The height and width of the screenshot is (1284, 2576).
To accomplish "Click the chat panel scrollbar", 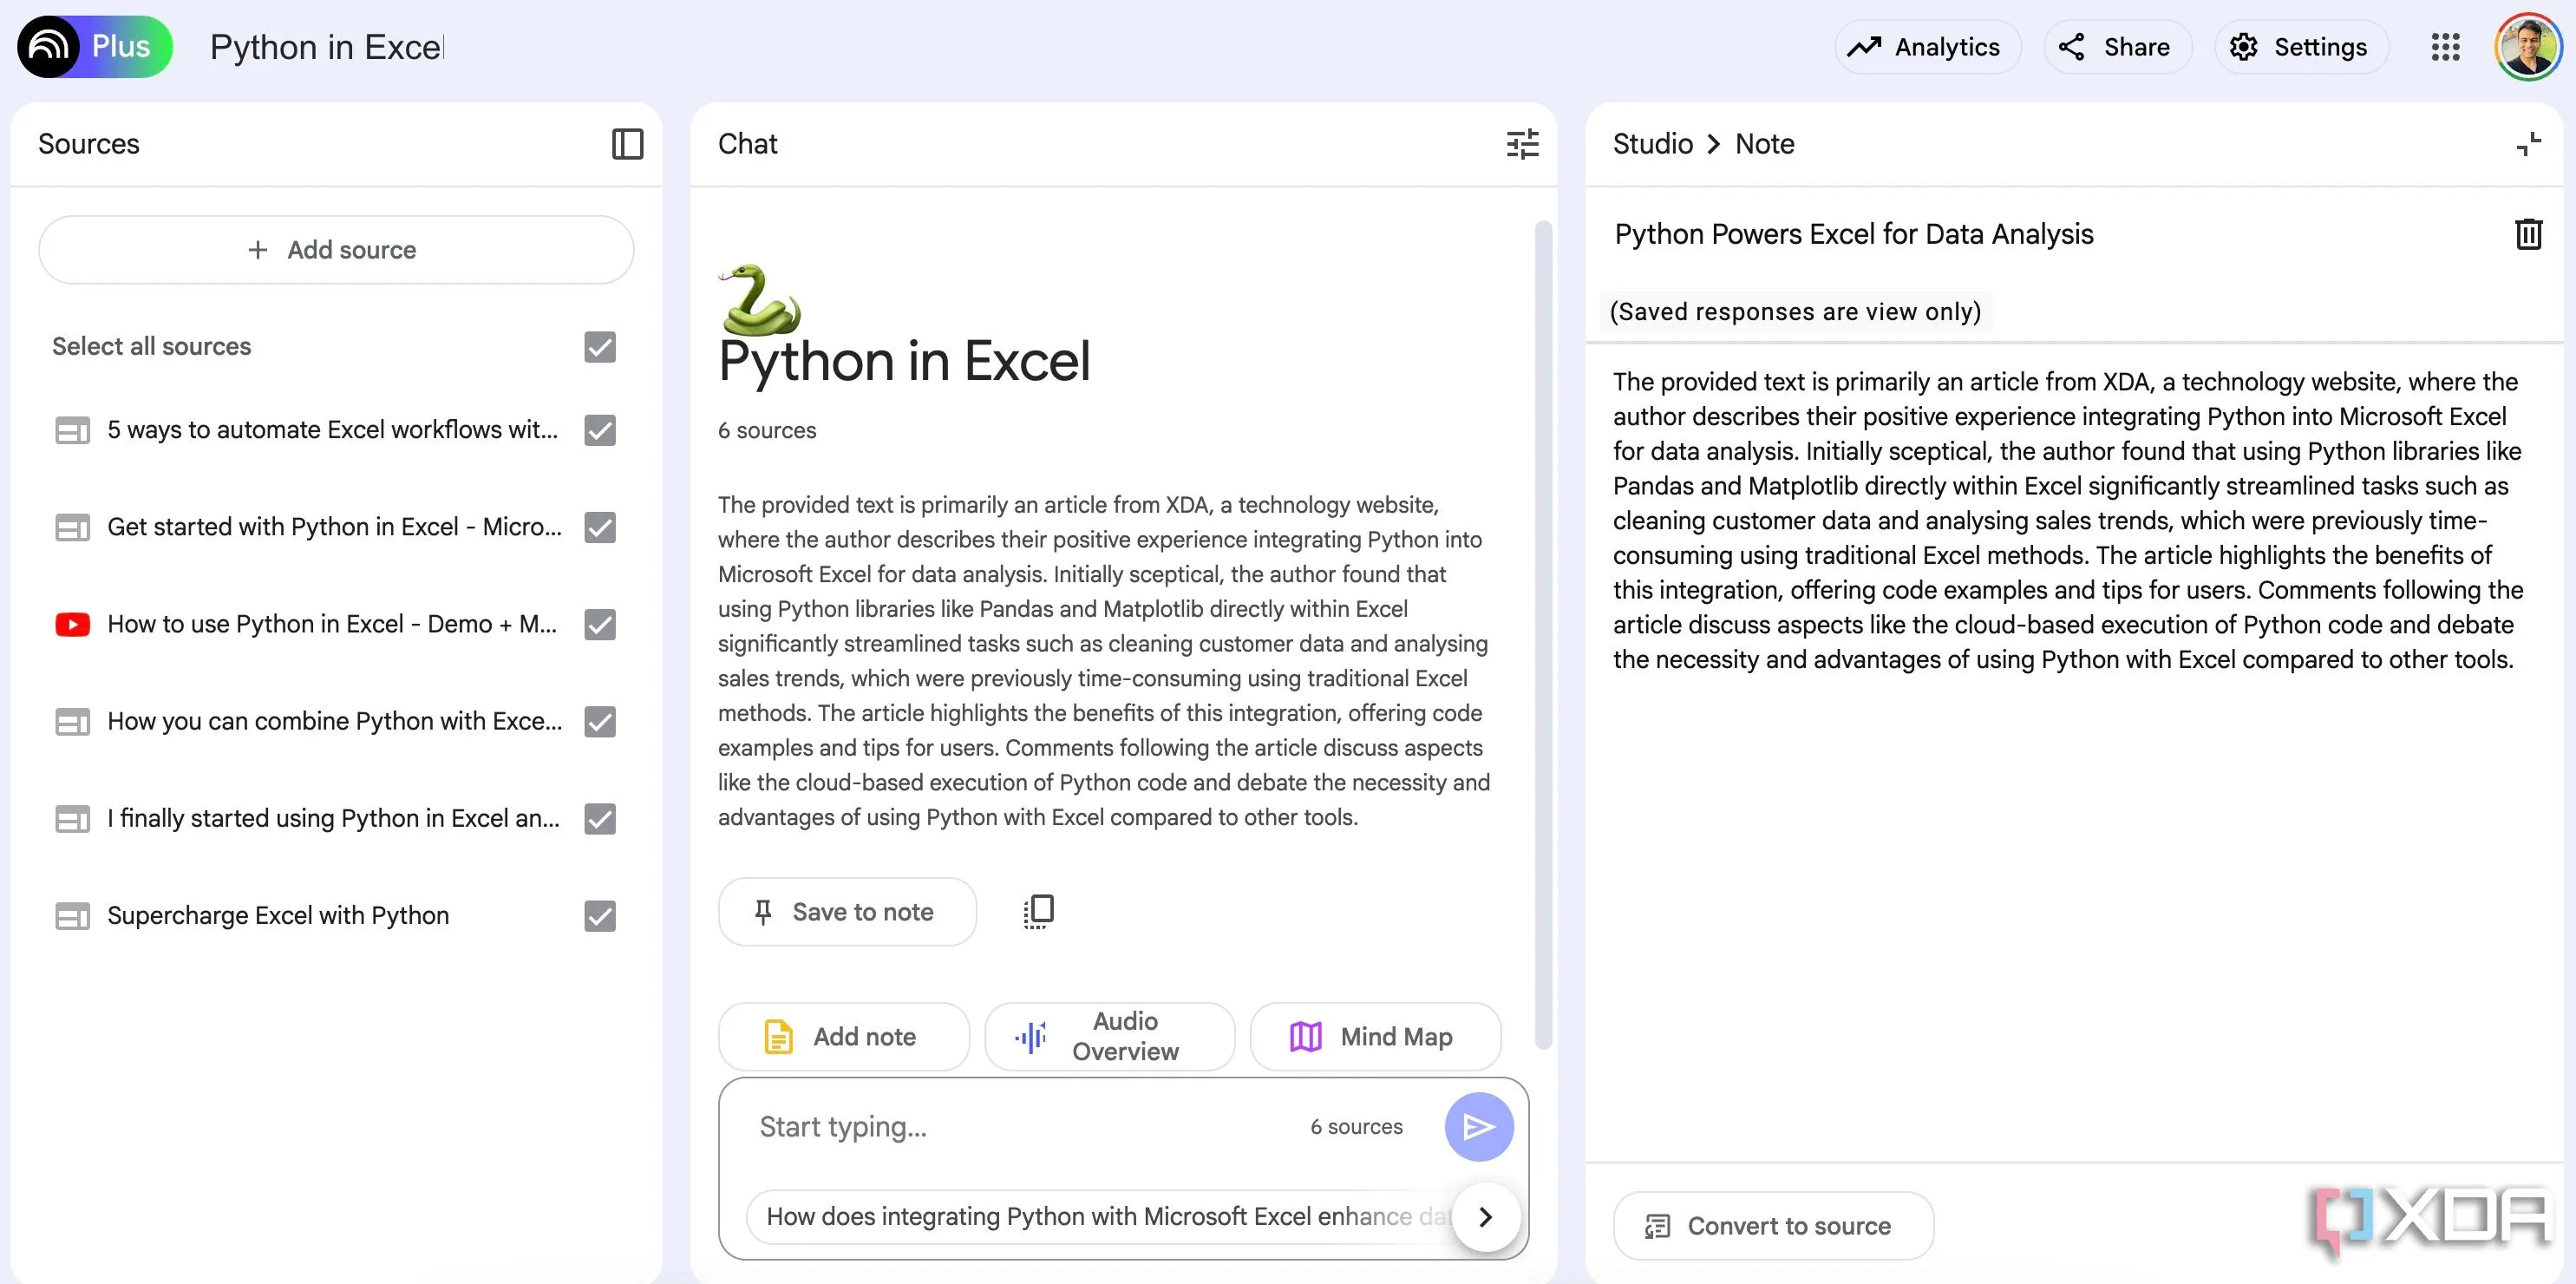I will pyautogui.click(x=1543, y=635).
